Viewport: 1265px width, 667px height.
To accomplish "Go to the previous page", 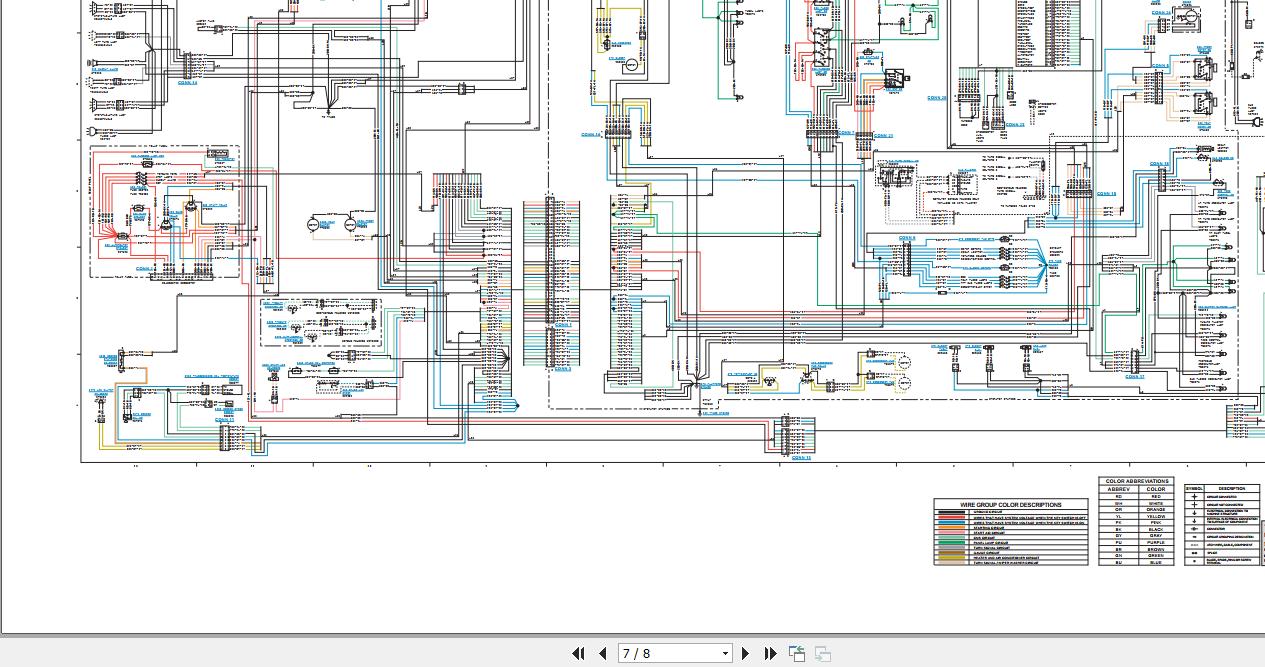I will 603,654.
